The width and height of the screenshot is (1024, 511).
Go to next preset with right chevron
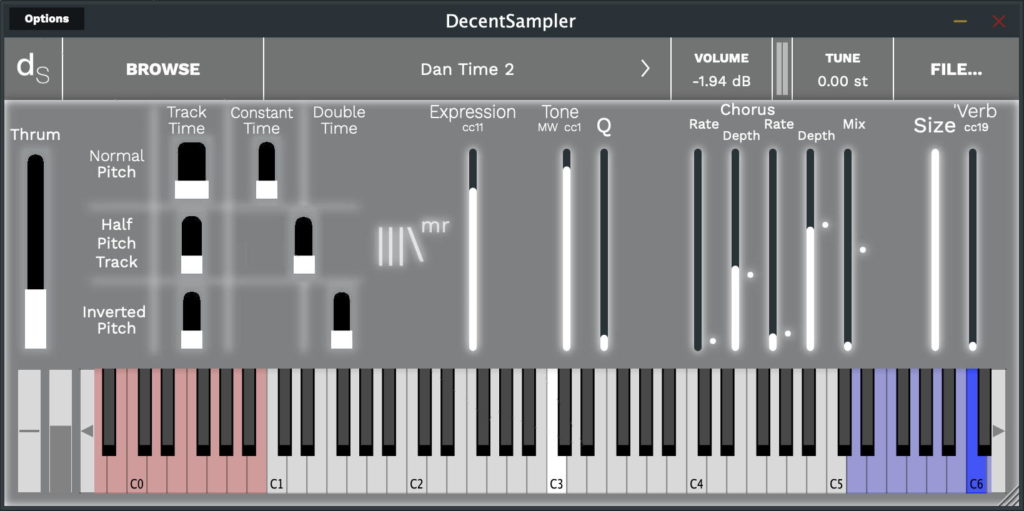tap(645, 69)
